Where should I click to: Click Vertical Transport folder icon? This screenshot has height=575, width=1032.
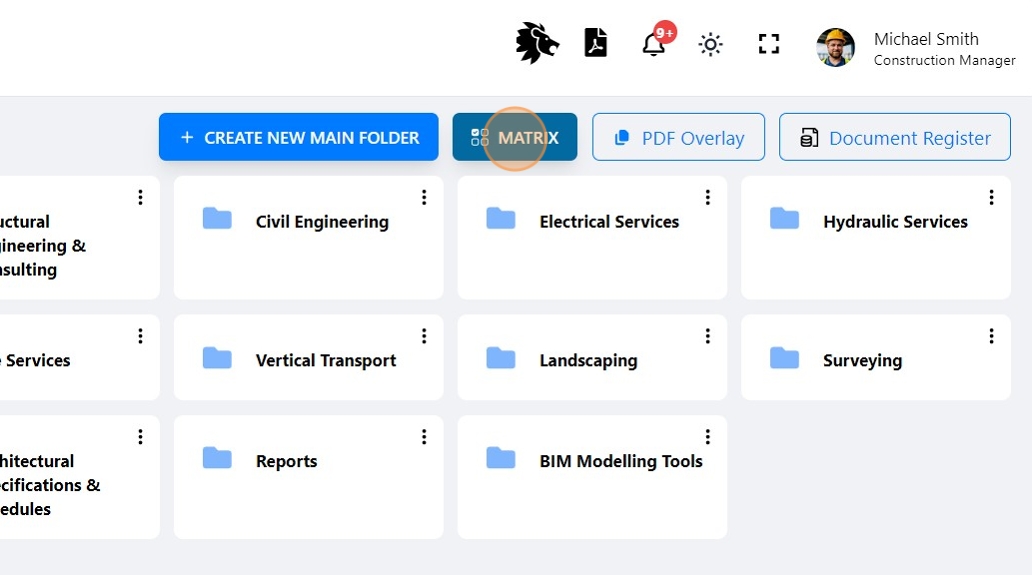217,357
